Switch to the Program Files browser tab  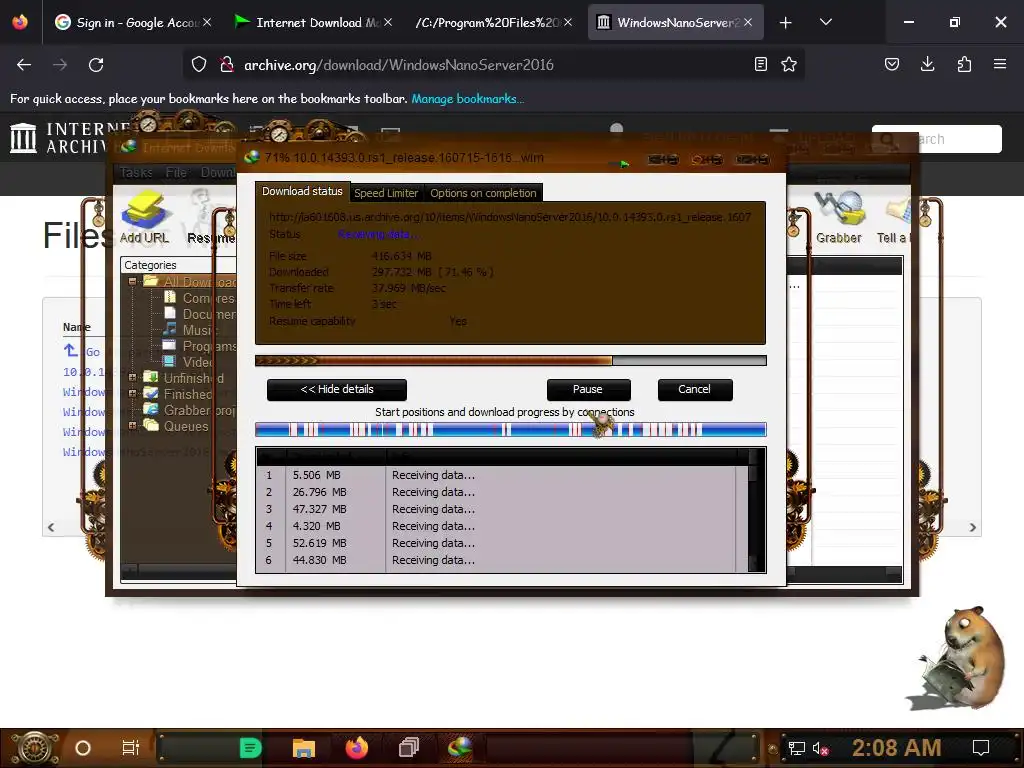pos(494,23)
